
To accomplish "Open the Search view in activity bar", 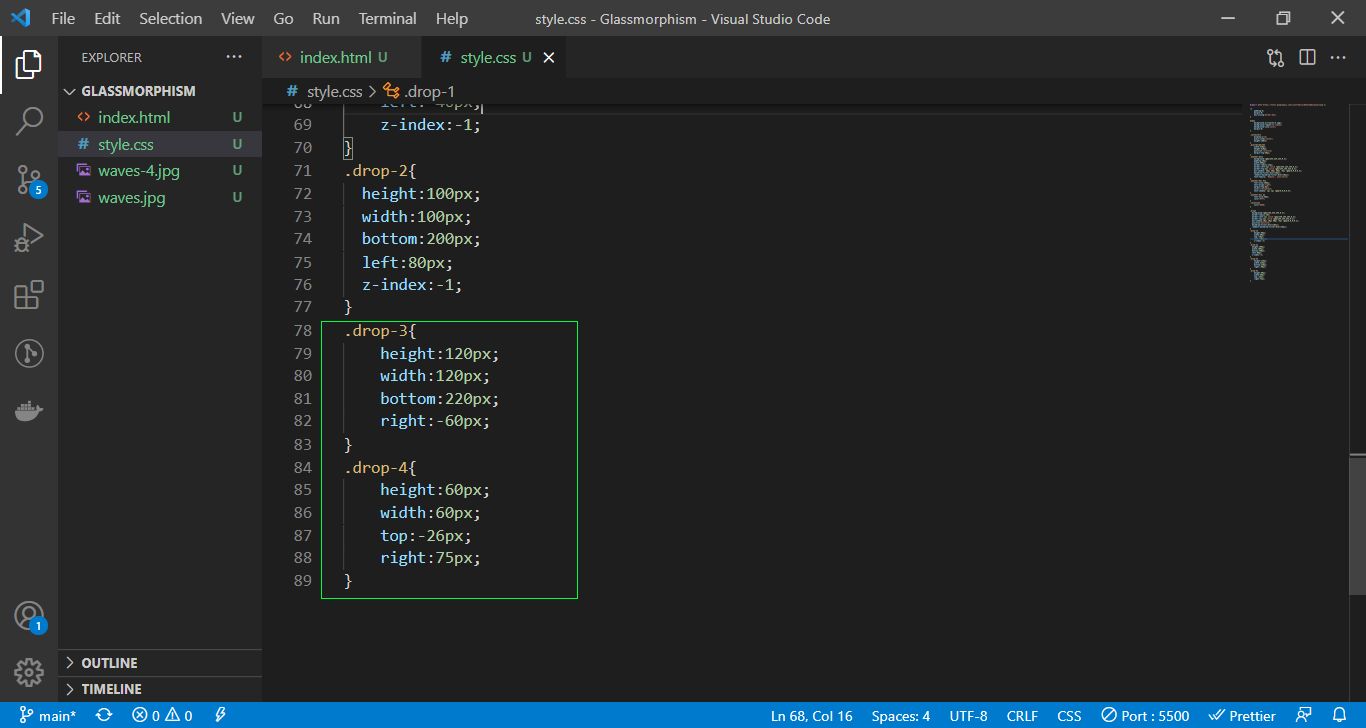I will 29,122.
